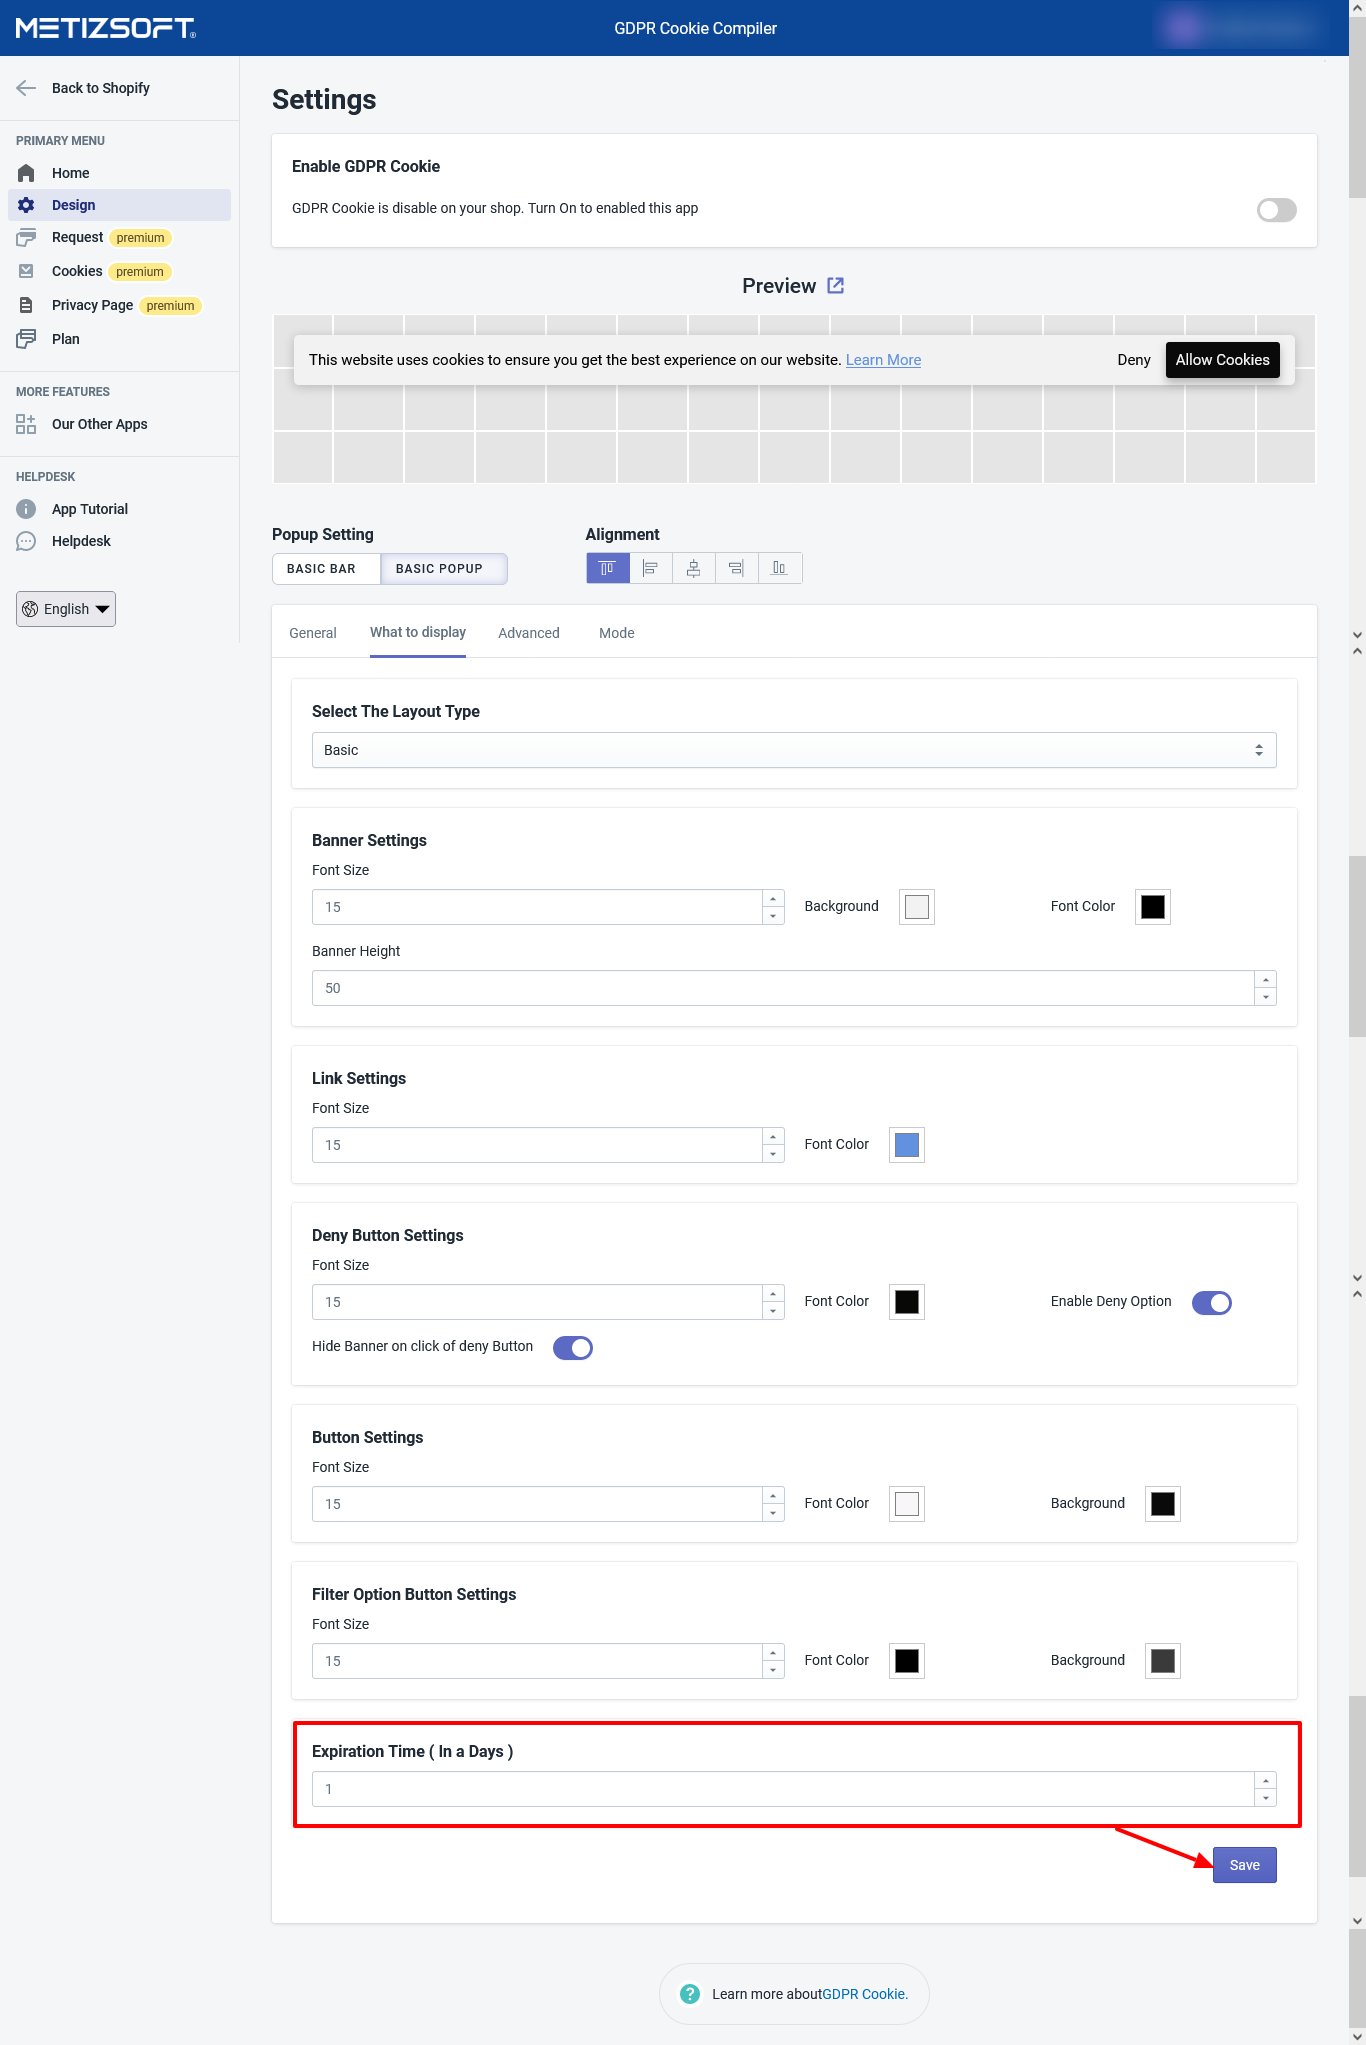Open the Link Settings blue font color swatch

907,1145
